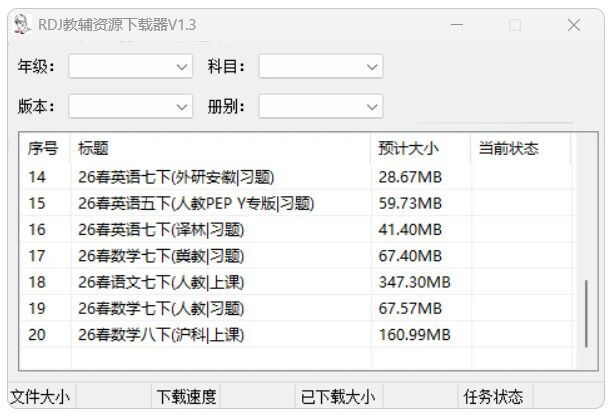609x416 pixels.
Task: Close the RDJ downloader window
Action: tap(574, 25)
